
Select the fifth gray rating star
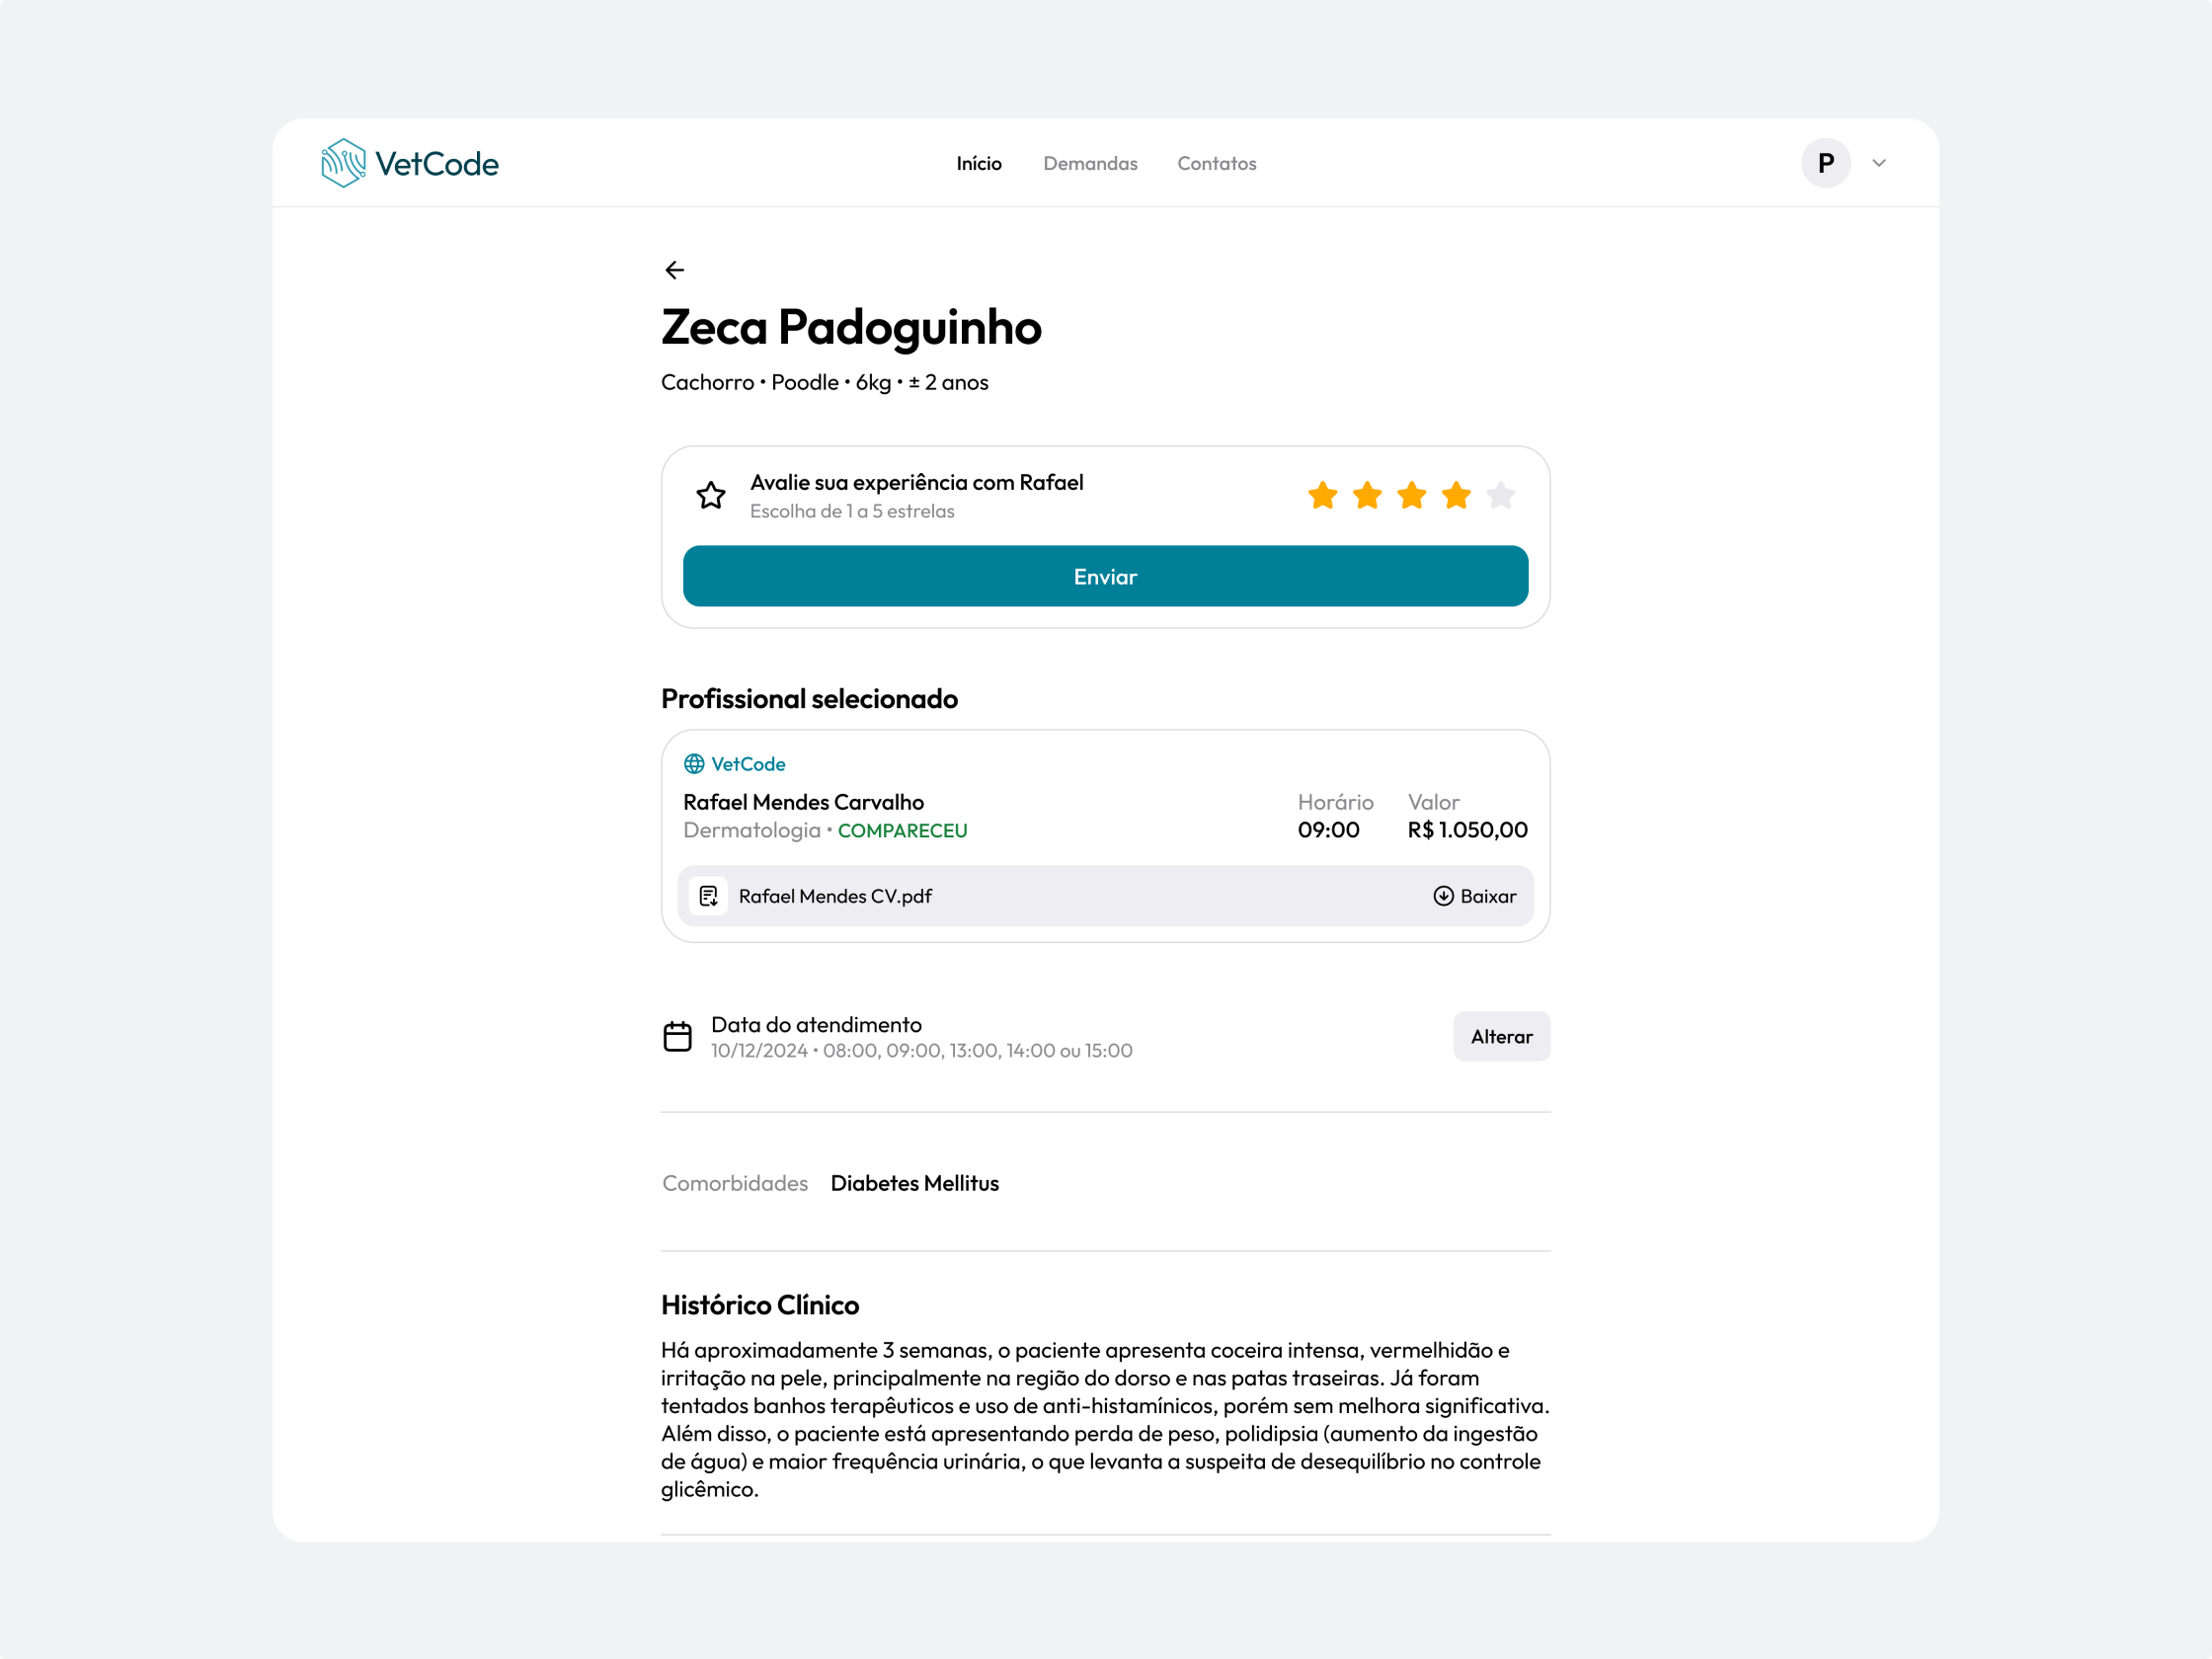click(x=1500, y=495)
